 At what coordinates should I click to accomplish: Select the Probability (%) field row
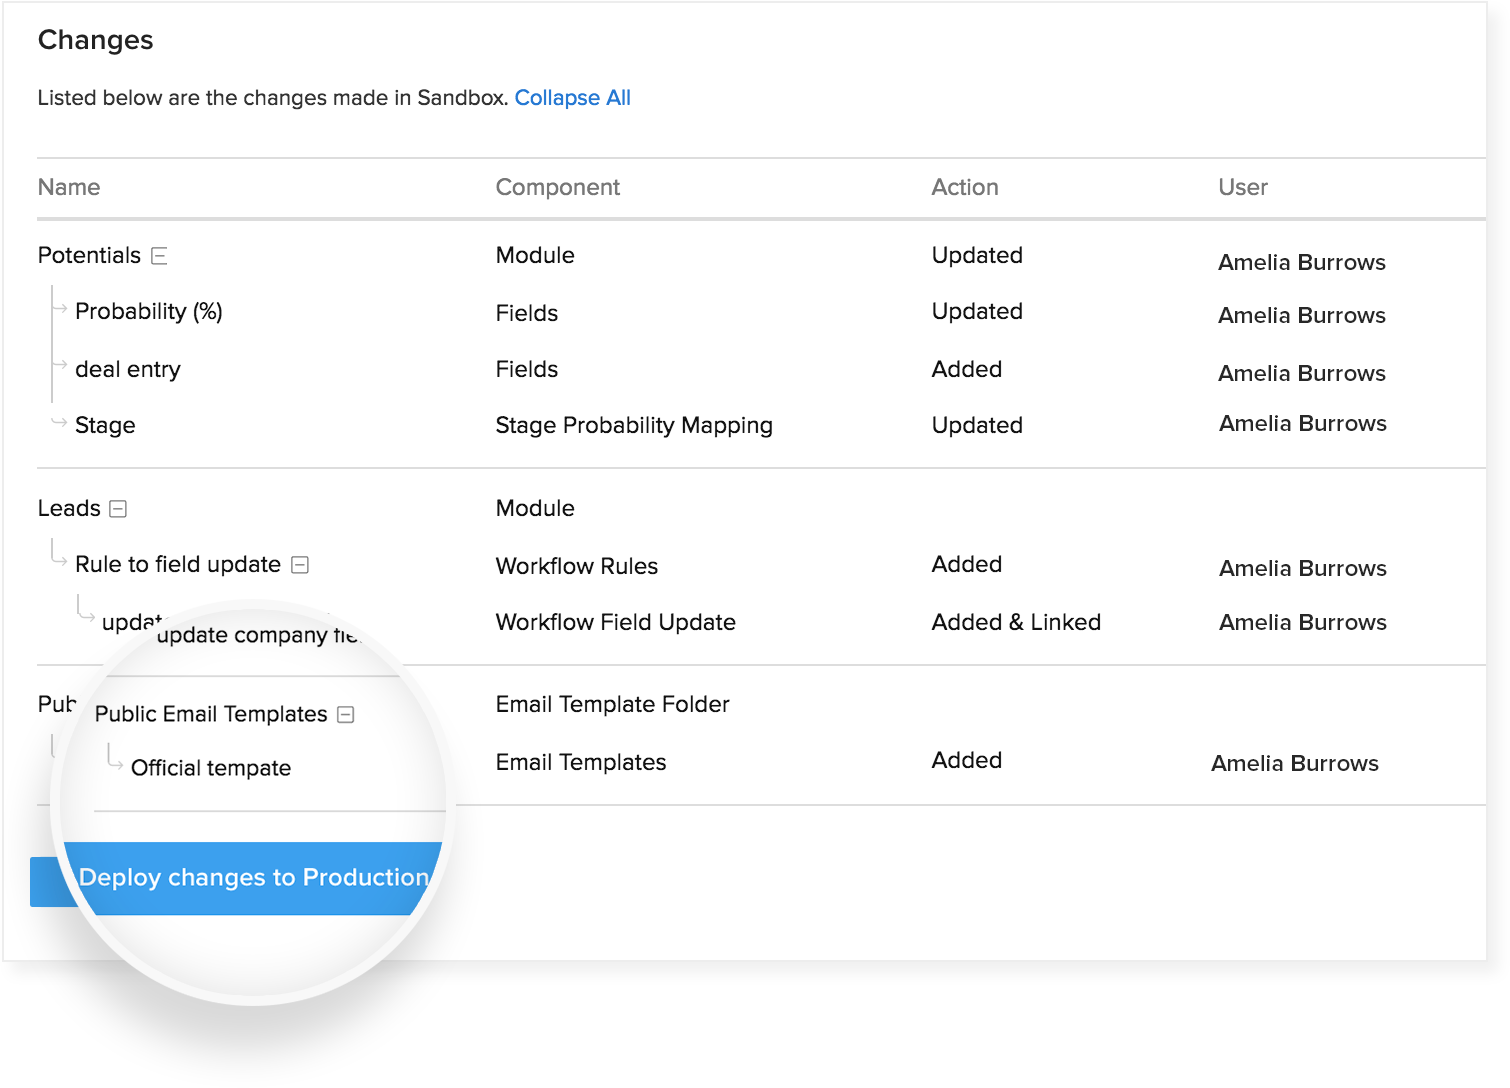[x=148, y=312]
